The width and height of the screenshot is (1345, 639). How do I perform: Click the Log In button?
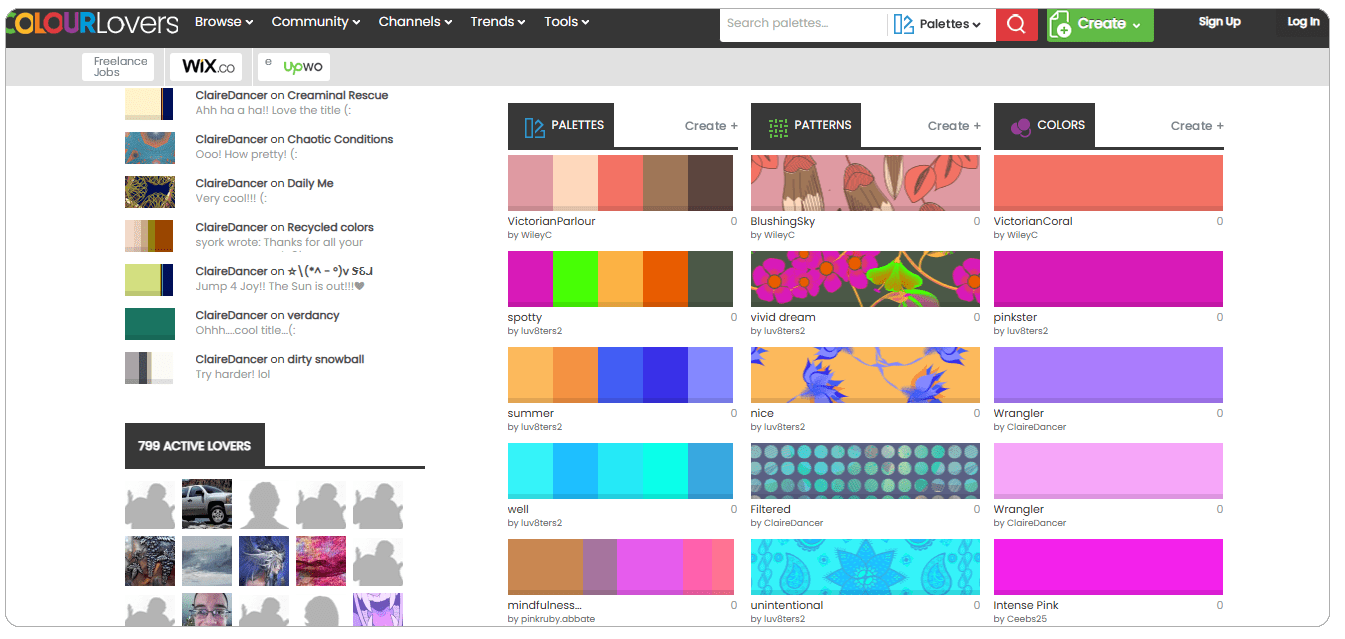click(1302, 22)
